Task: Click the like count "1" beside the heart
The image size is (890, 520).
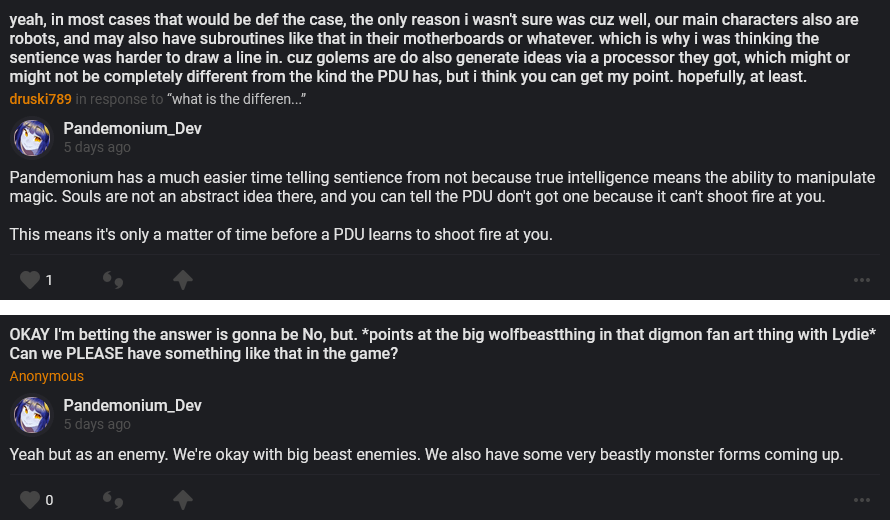Action: tap(49, 280)
